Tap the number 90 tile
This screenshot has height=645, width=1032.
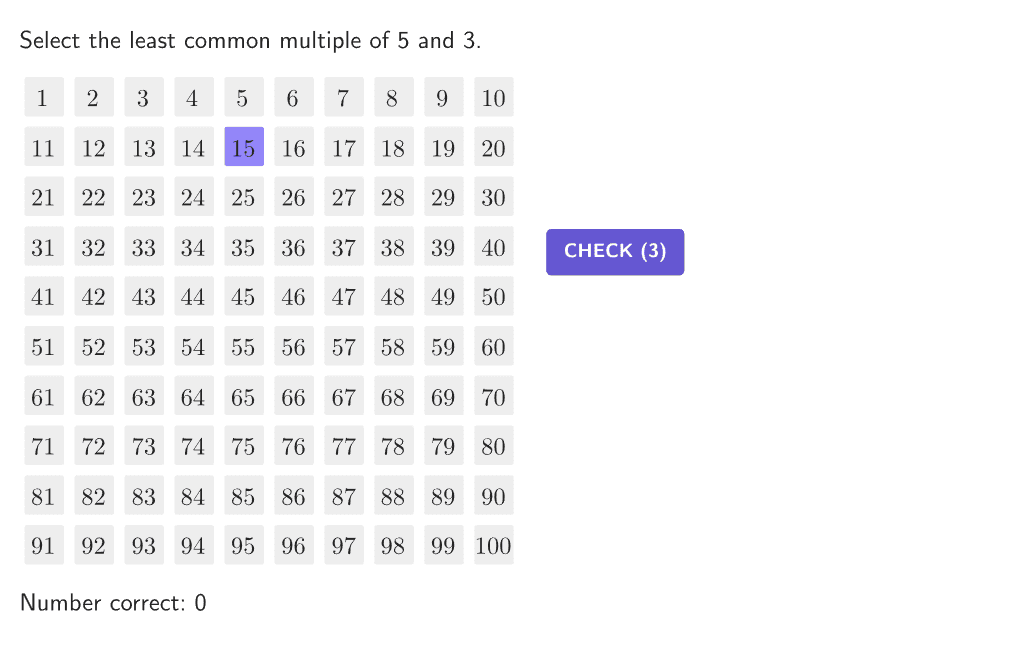[494, 496]
